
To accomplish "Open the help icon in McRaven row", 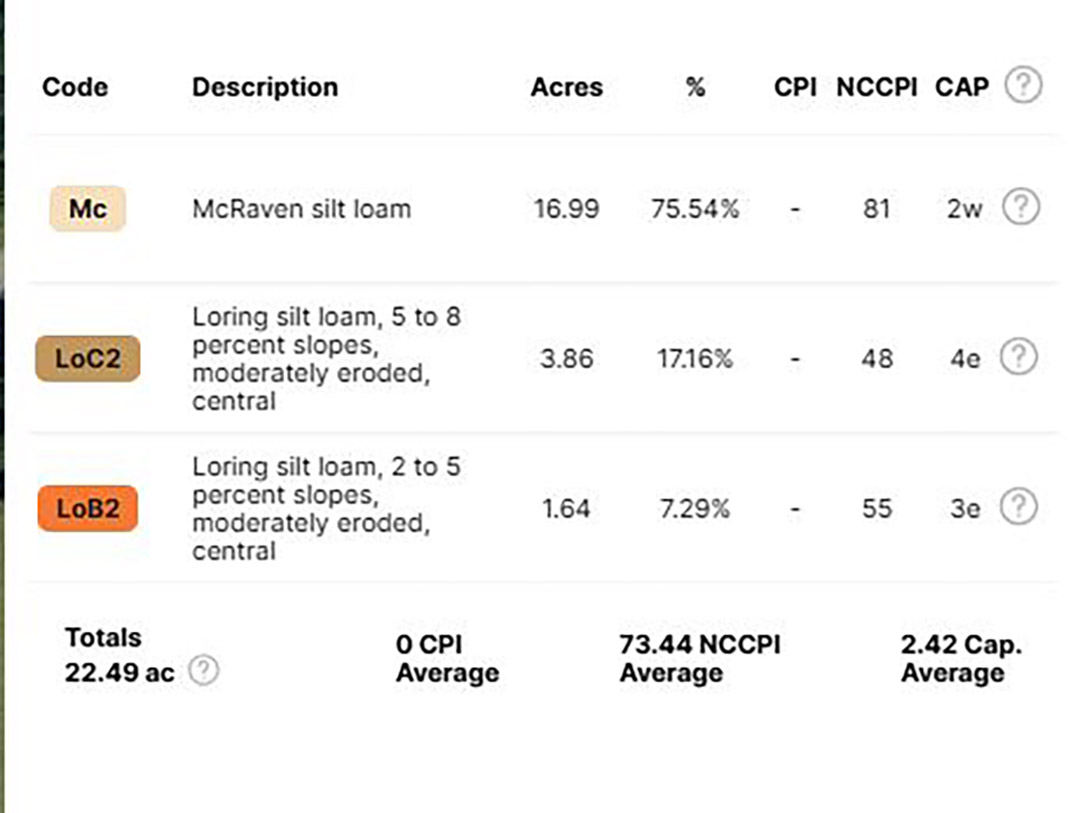I will coord(1021,207).
